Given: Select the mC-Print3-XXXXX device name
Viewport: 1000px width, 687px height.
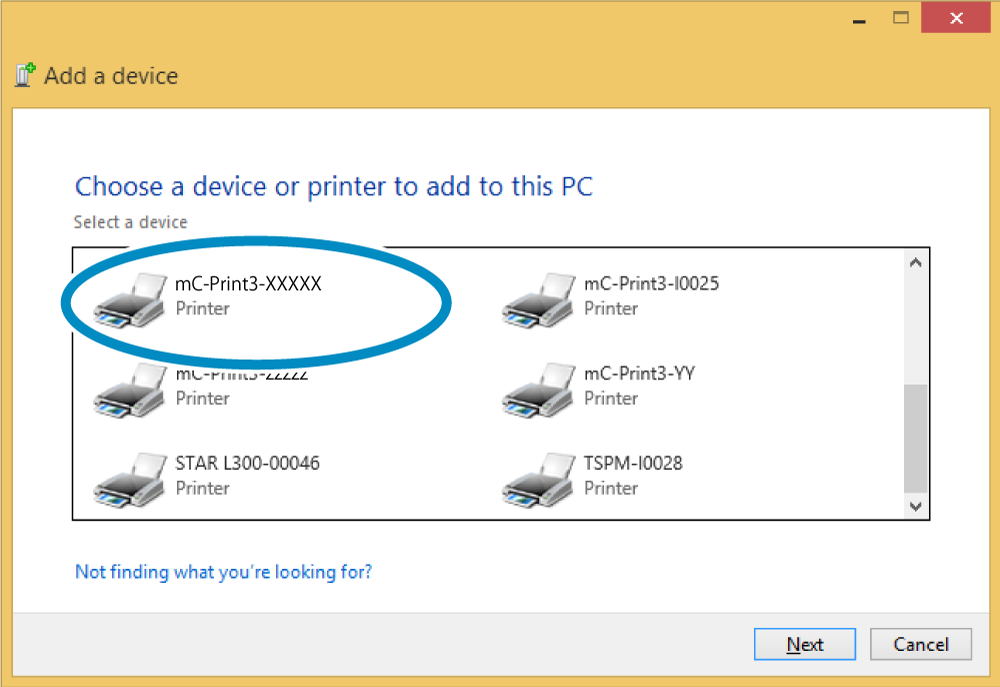Looking at the screenshot, I should click(248, 284).
